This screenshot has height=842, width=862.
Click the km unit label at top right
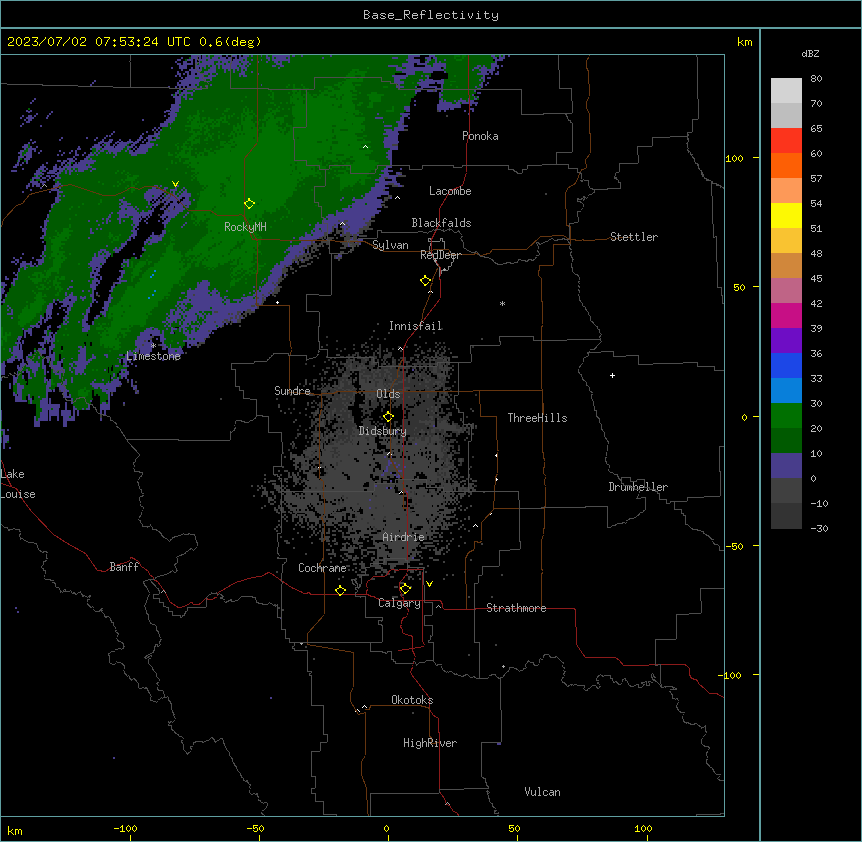point(744,42)
